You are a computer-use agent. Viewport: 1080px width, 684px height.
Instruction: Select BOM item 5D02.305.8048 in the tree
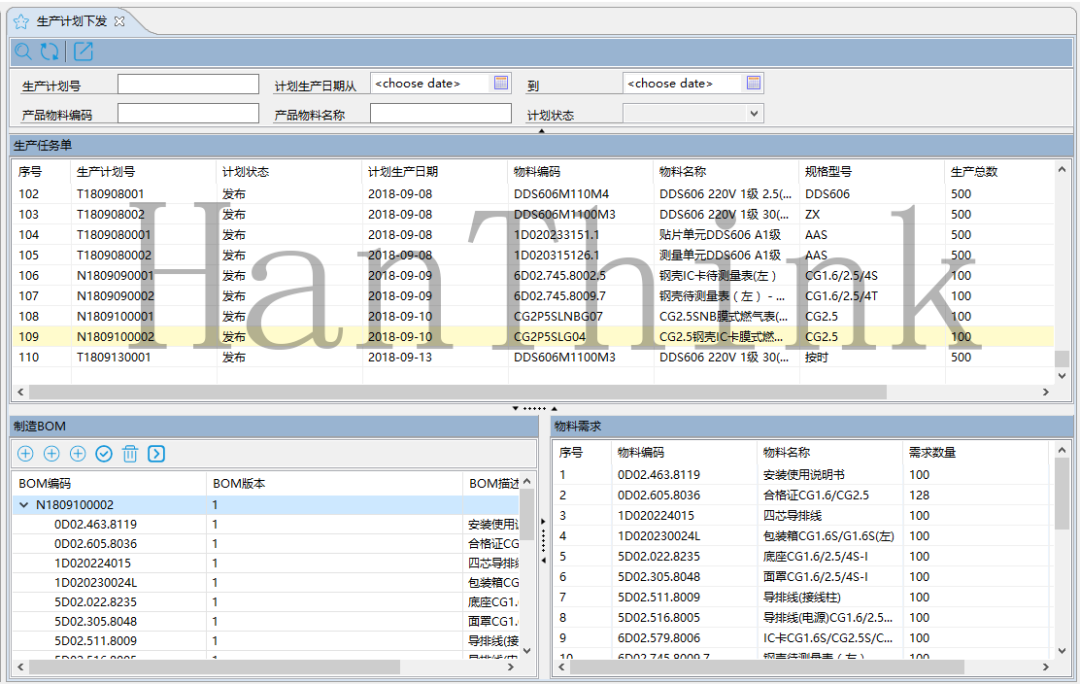(x=96, y=621)
